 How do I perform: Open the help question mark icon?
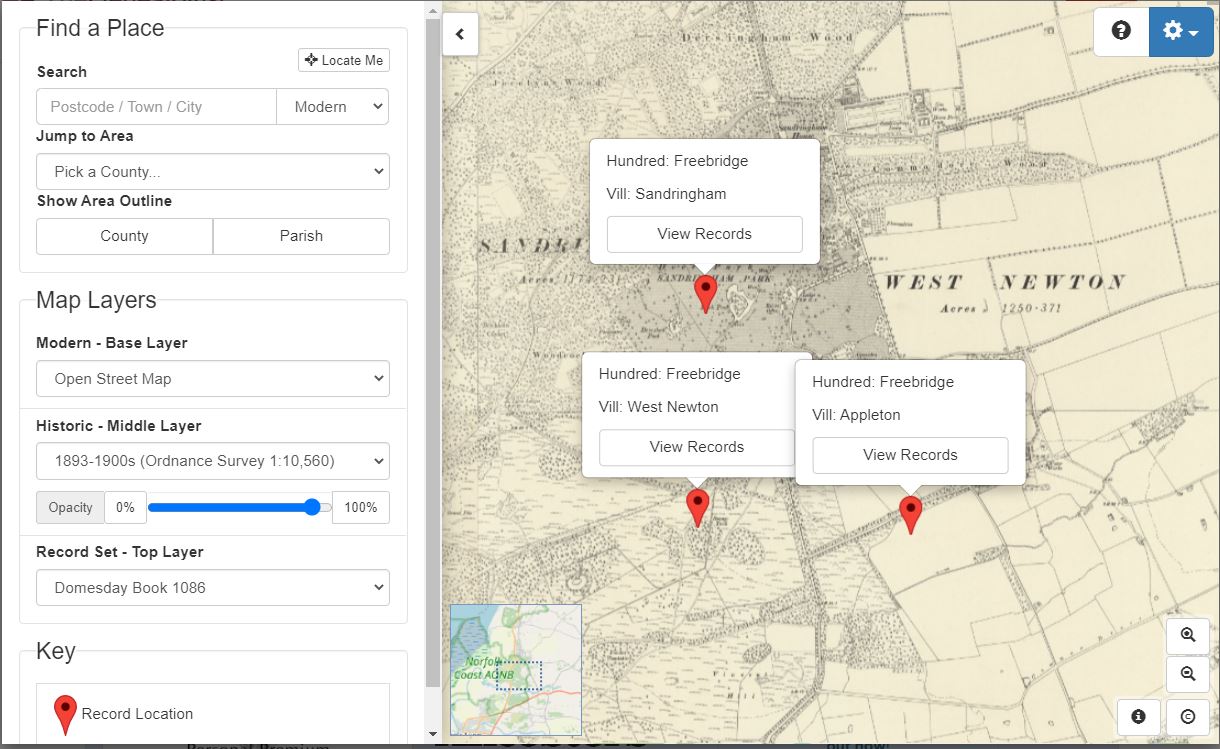(x=1121, y=32)
